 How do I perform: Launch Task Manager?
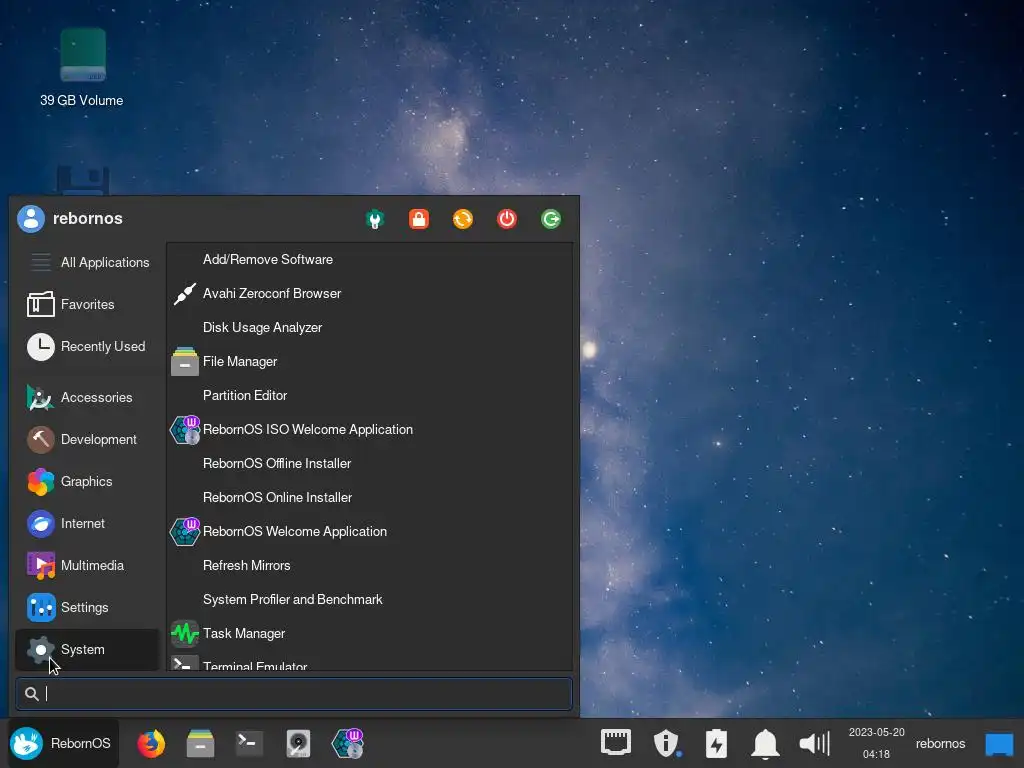click(x=370, y=633)
